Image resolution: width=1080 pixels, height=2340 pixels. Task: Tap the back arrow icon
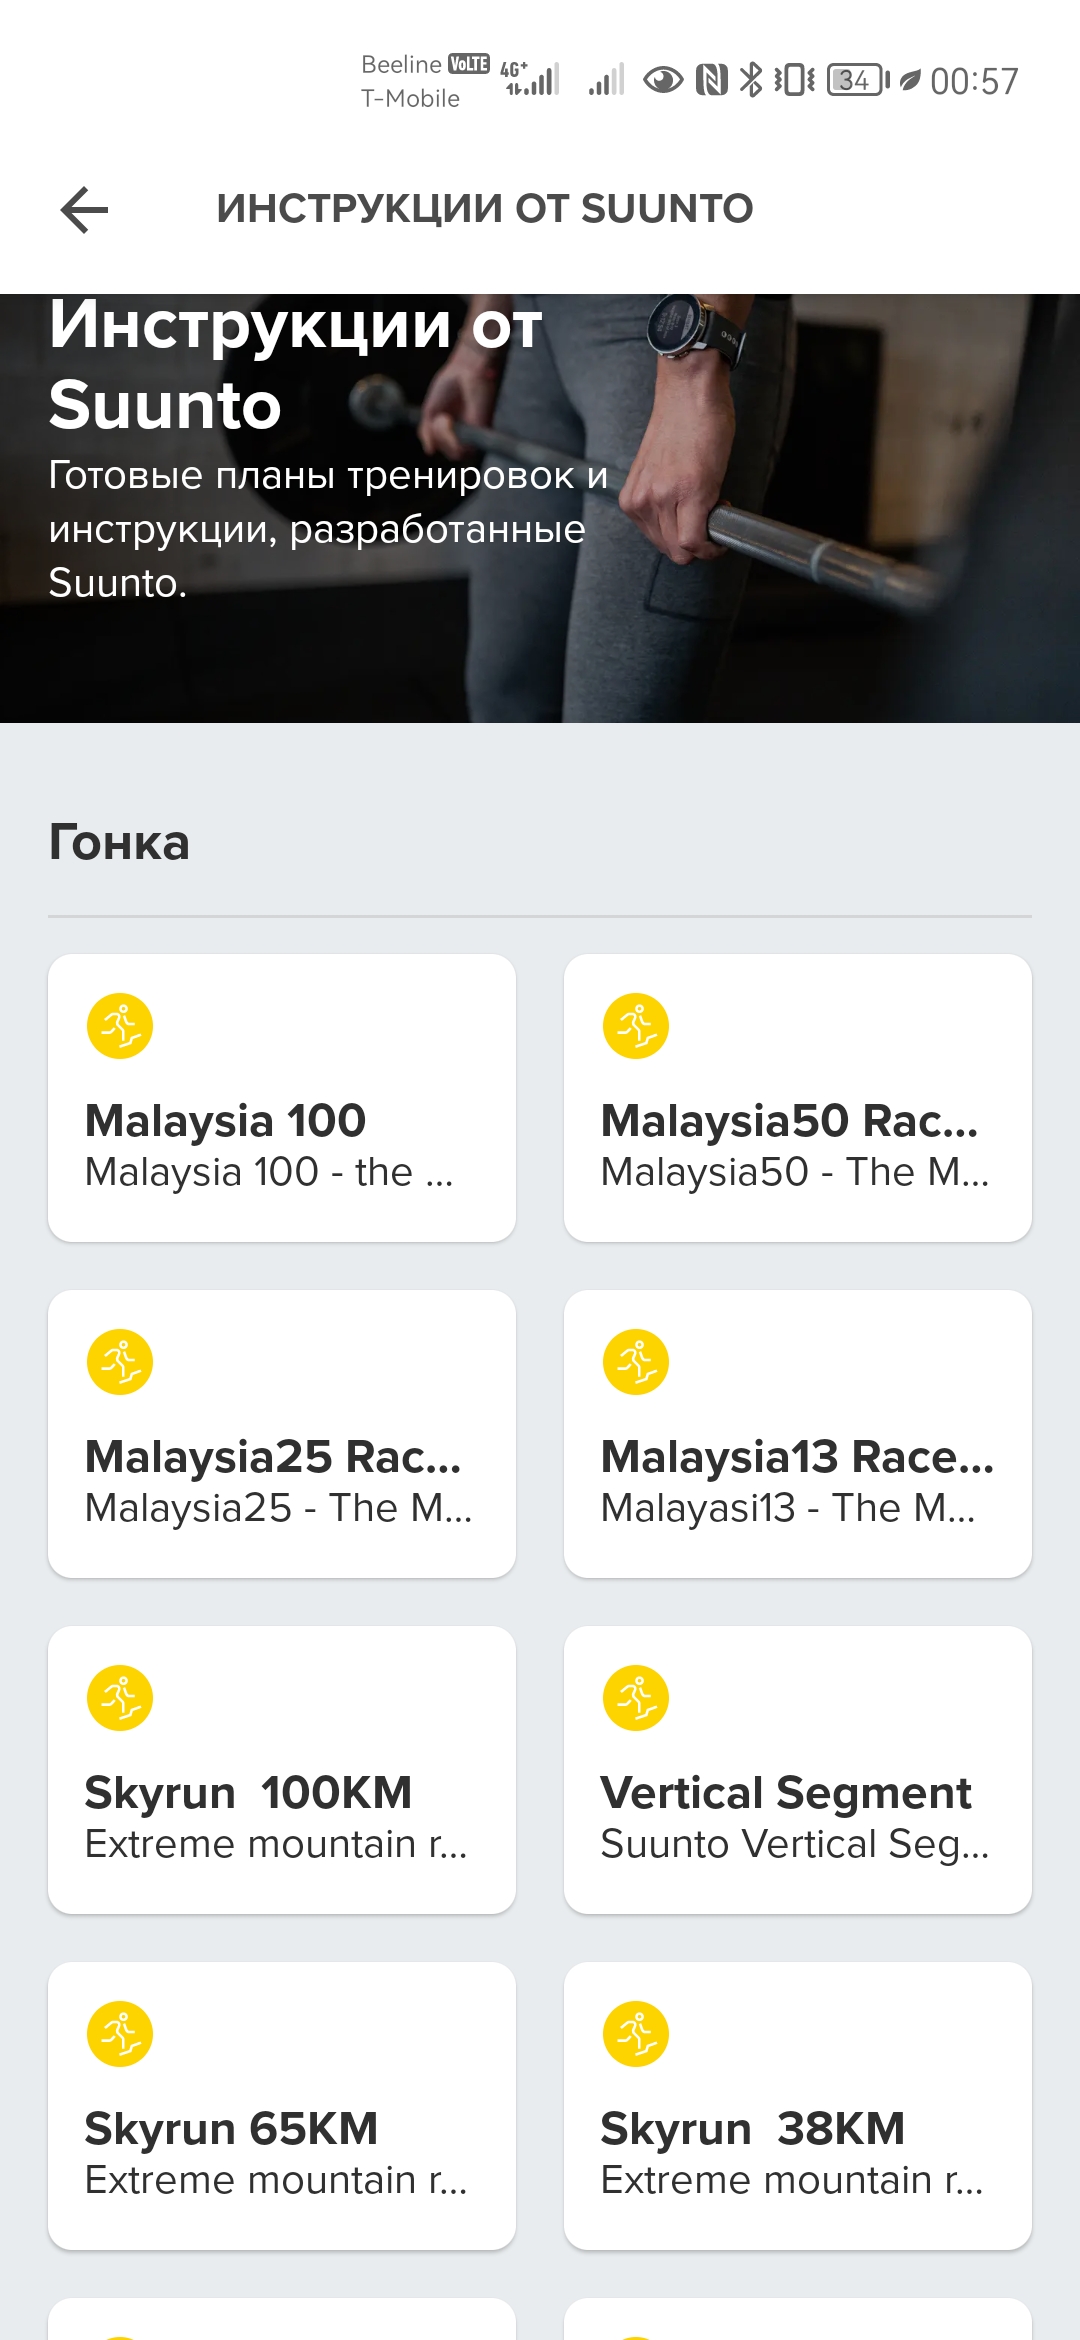(85, 210)
